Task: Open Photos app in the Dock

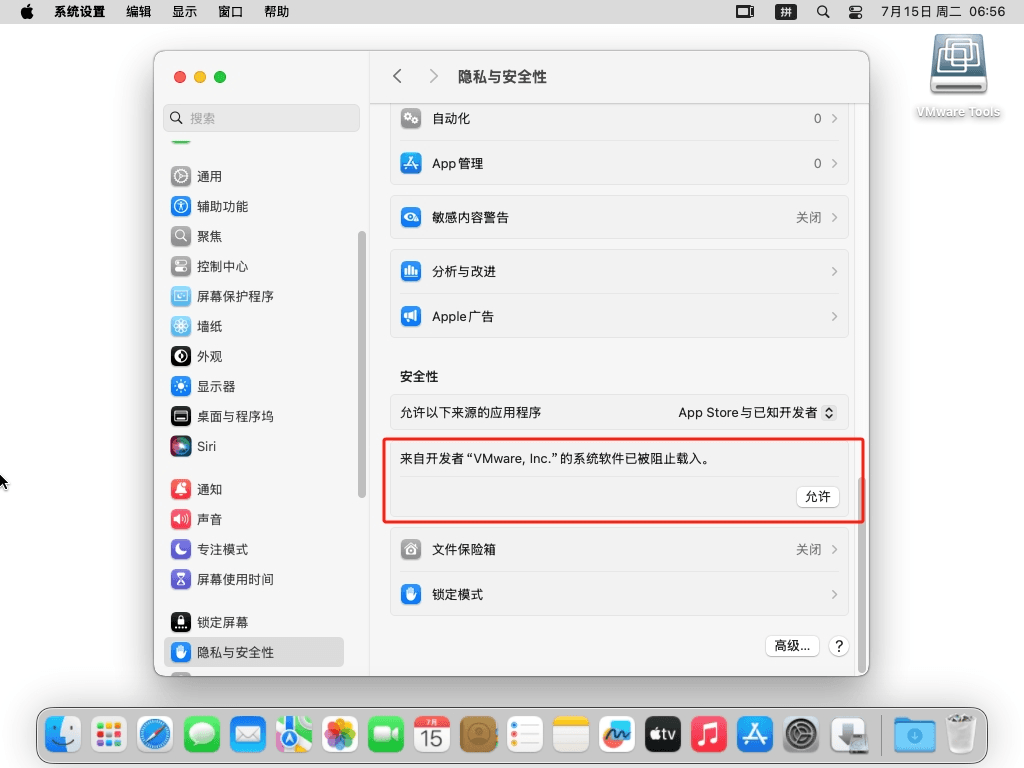Action: click(x=340, y=735)
